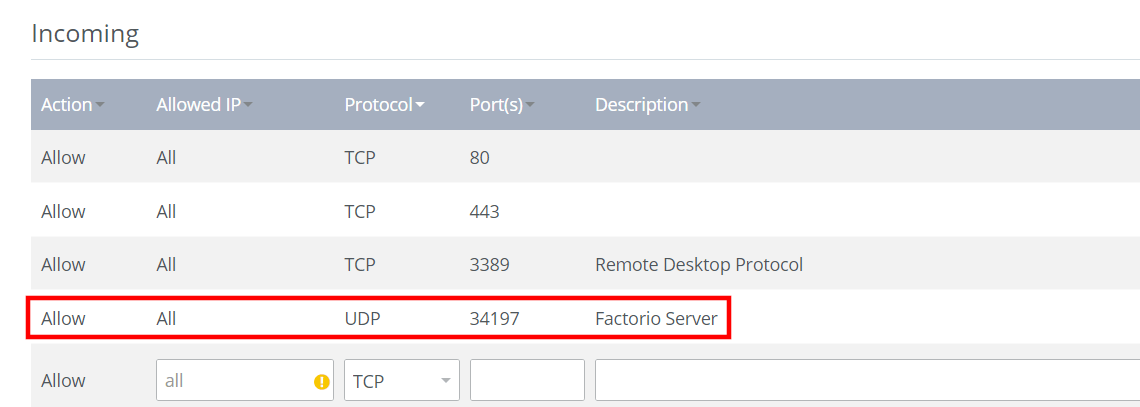Select the Remote Desktop Protocol rule row
The image size is (1140, 407).
pyautogui.click(x=585, y=265)
